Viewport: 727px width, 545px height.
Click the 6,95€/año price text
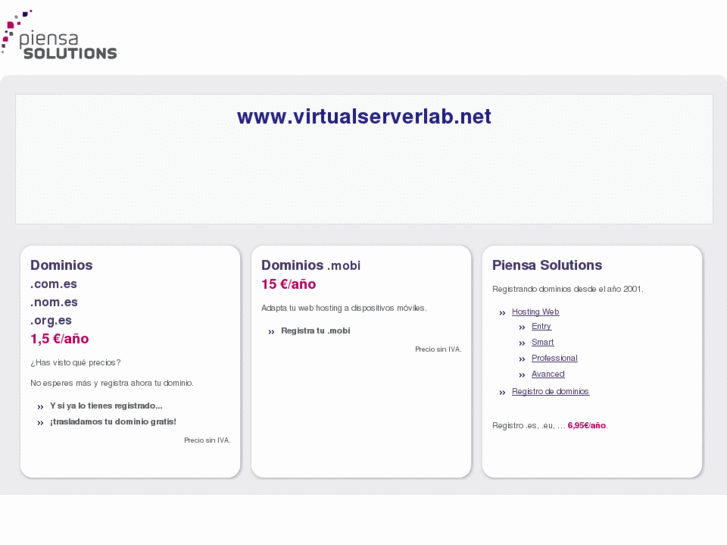pyautogui.click(x=587, y=425)
